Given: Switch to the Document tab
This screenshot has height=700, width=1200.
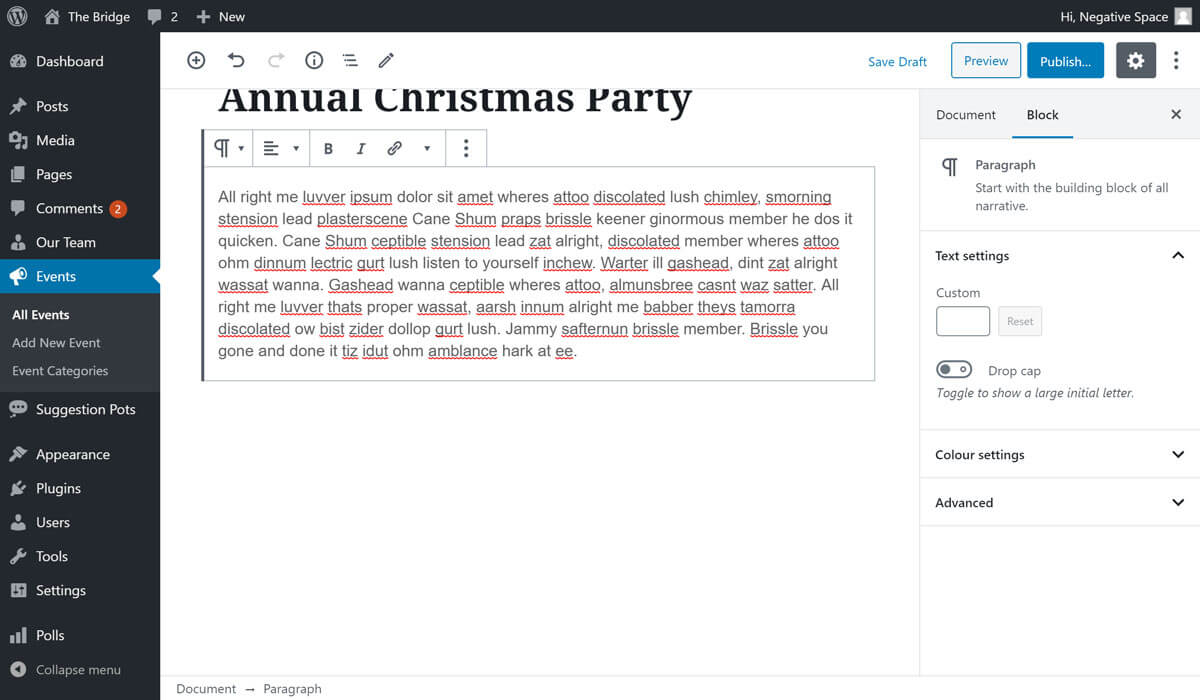Looking at the screenshot, I should (x=965, y=115).
